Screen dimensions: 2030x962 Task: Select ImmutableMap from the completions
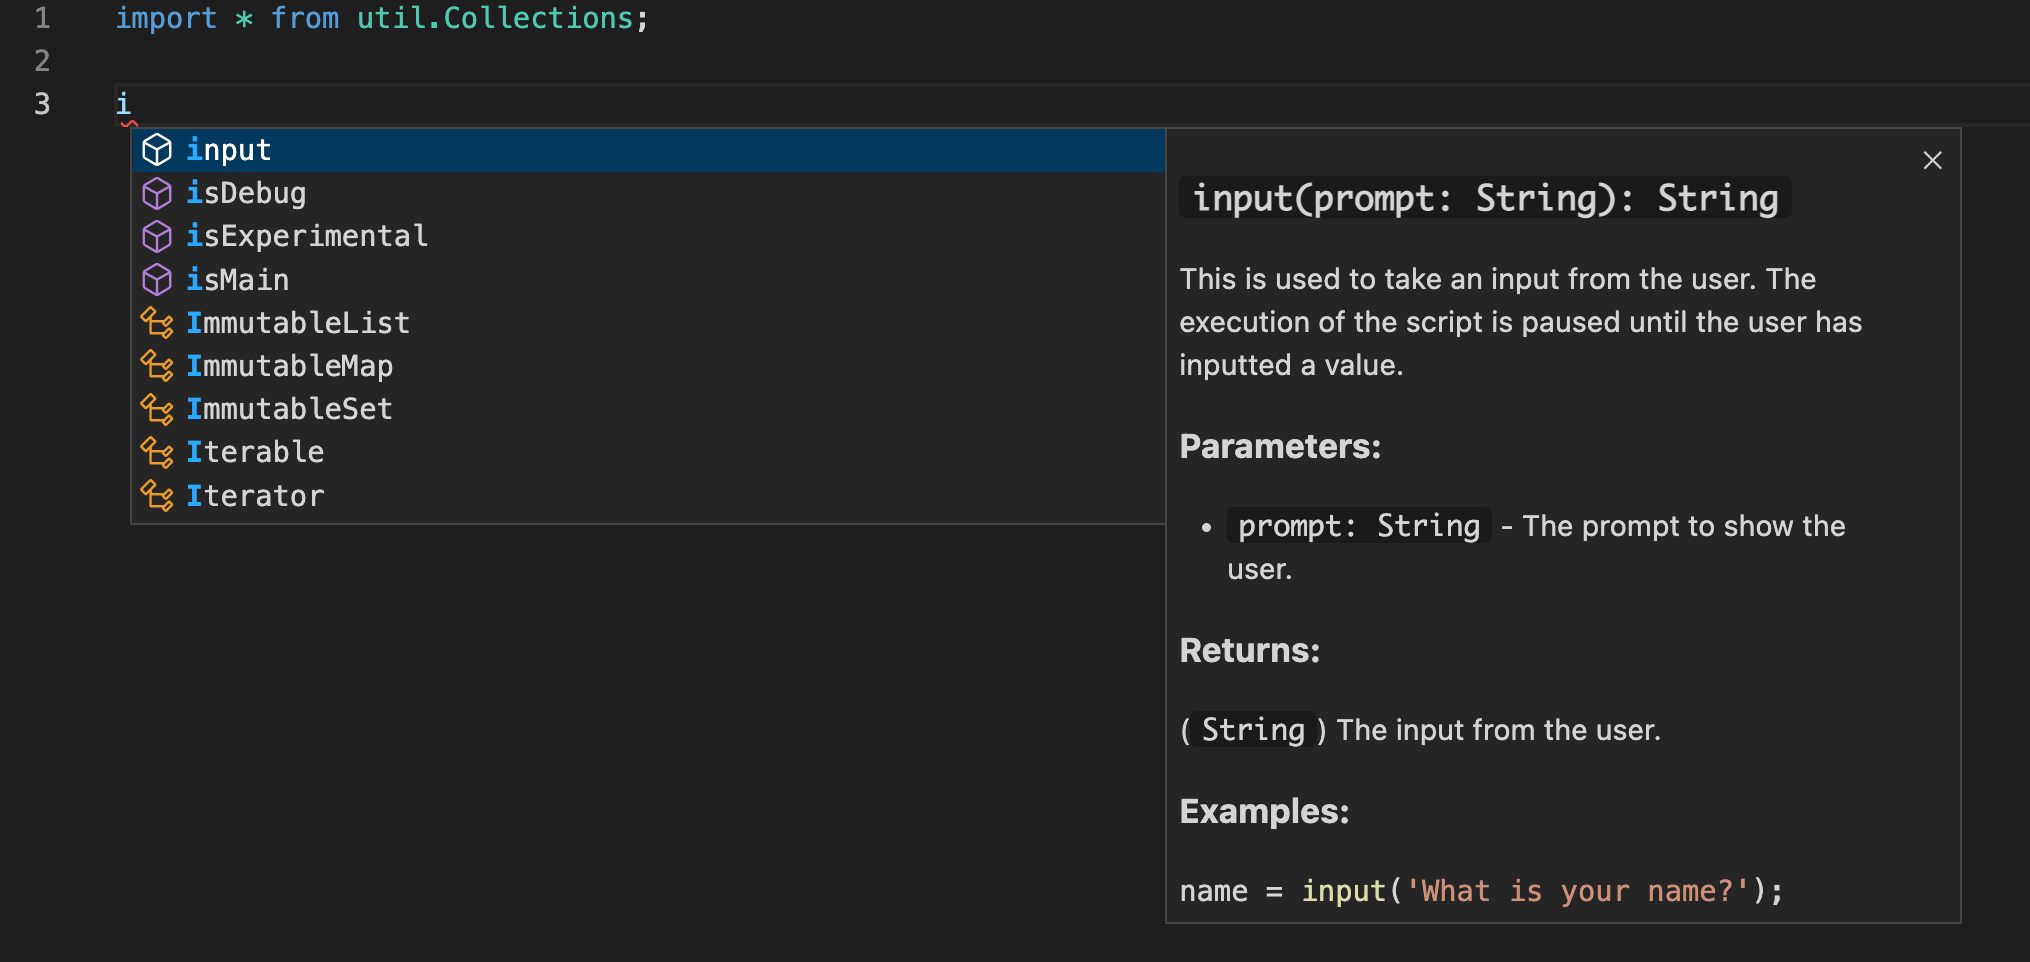point(290,366)
